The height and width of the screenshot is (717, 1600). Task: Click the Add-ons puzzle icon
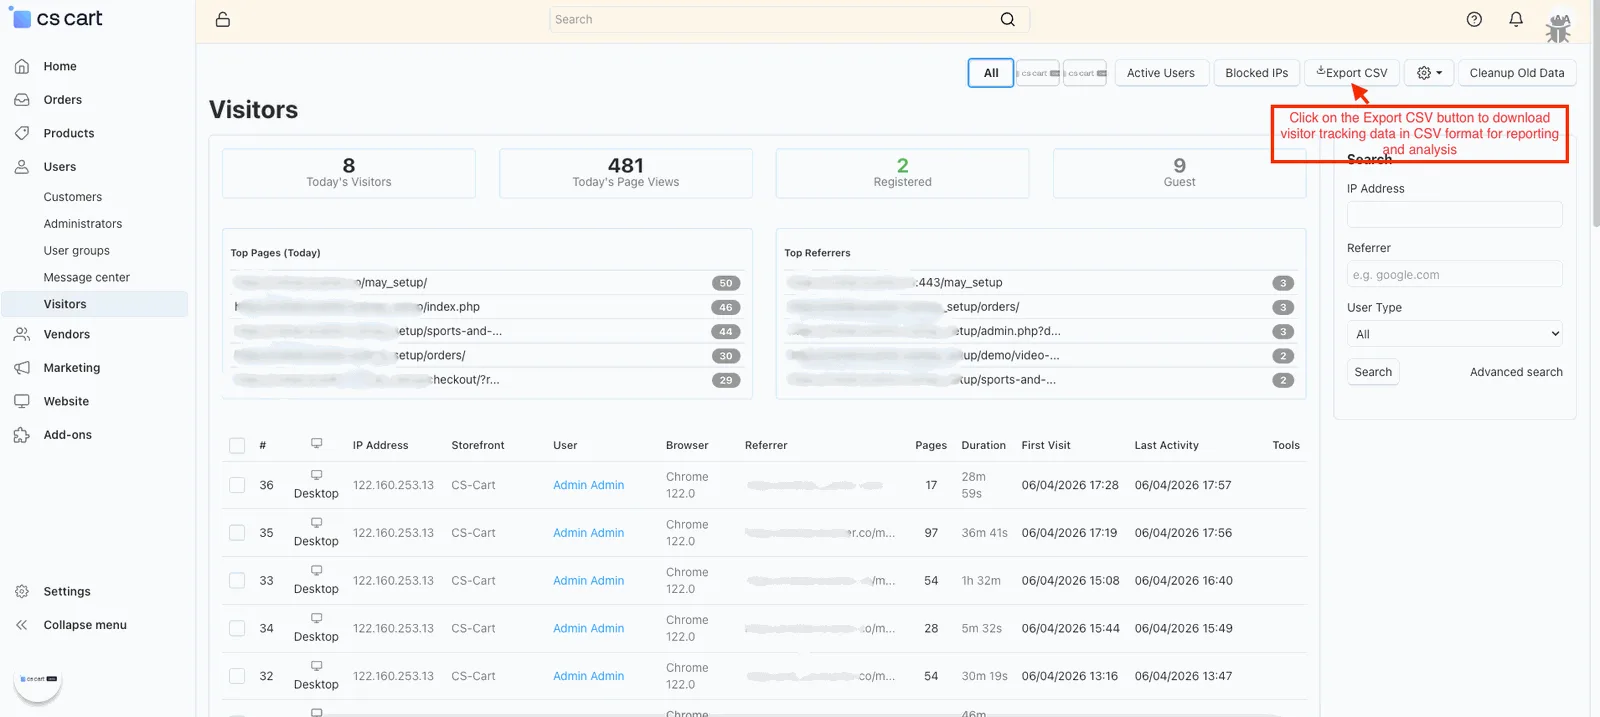pyautogui.click(x=22, y=435)
